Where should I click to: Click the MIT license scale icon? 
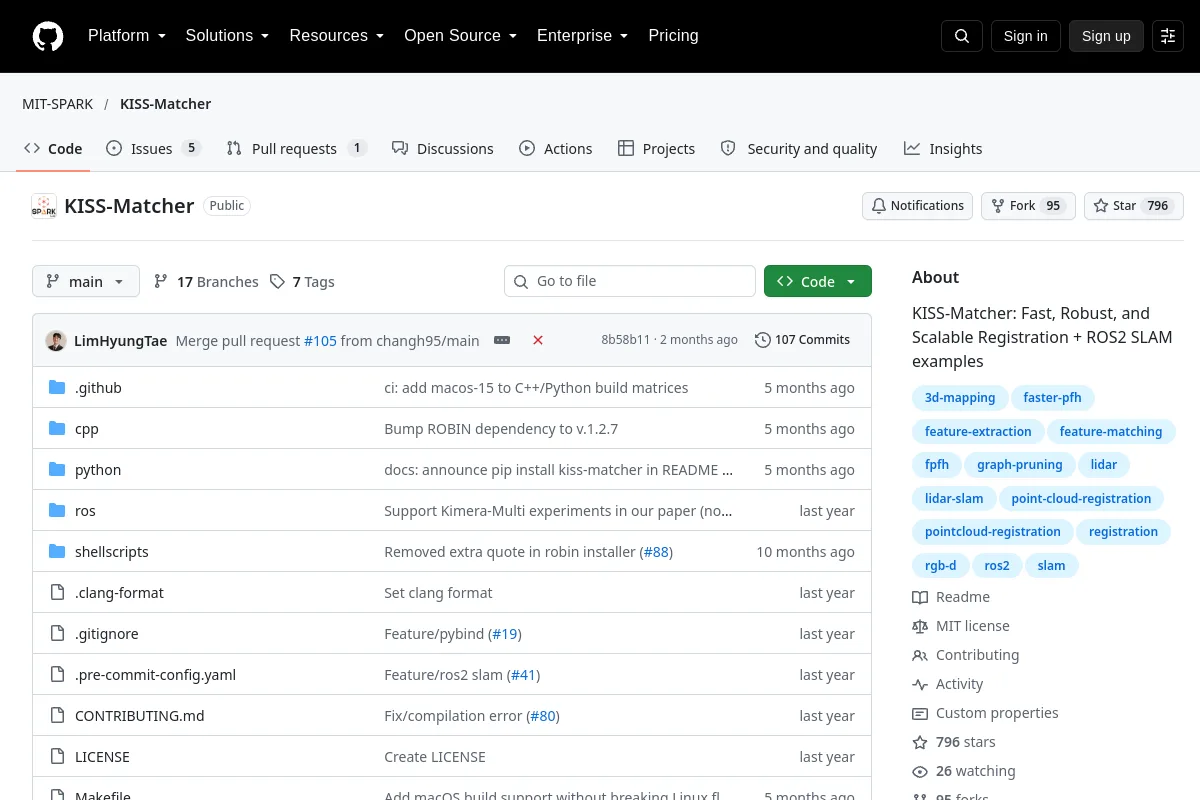920,626
